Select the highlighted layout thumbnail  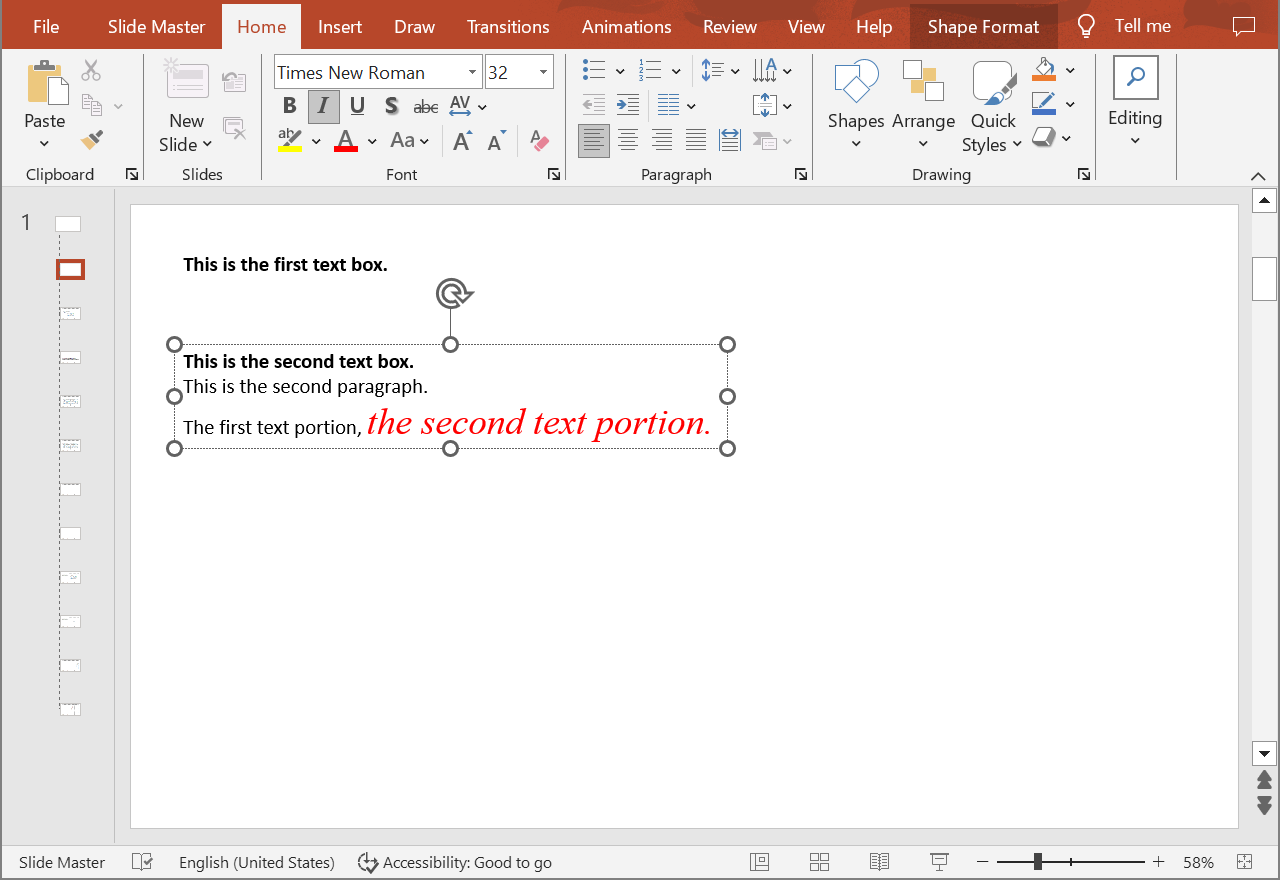pyautogui.click(x=70, y=269)
